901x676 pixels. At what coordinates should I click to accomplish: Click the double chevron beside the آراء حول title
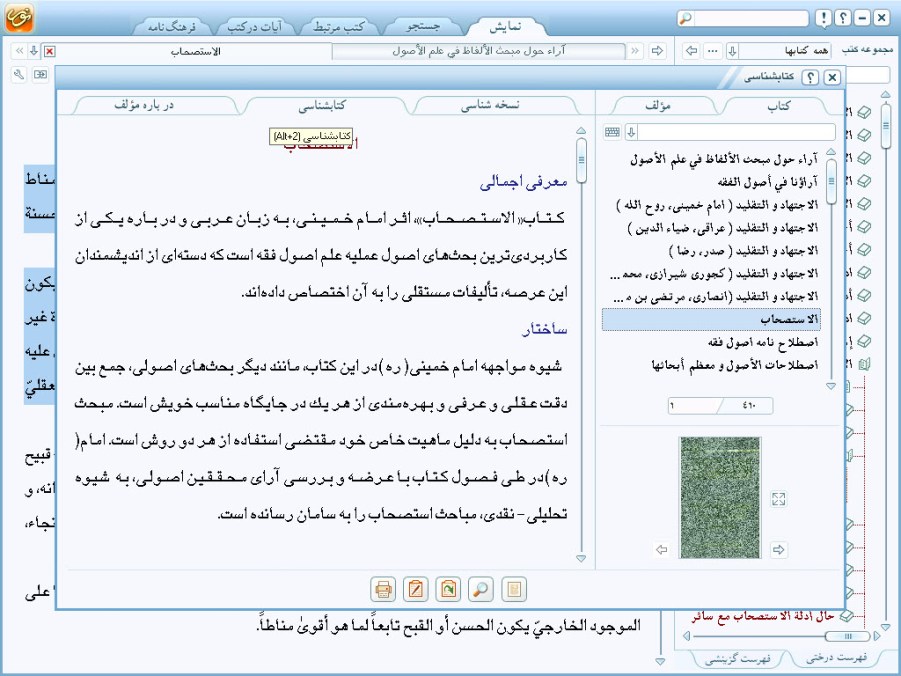pos(635,51)
